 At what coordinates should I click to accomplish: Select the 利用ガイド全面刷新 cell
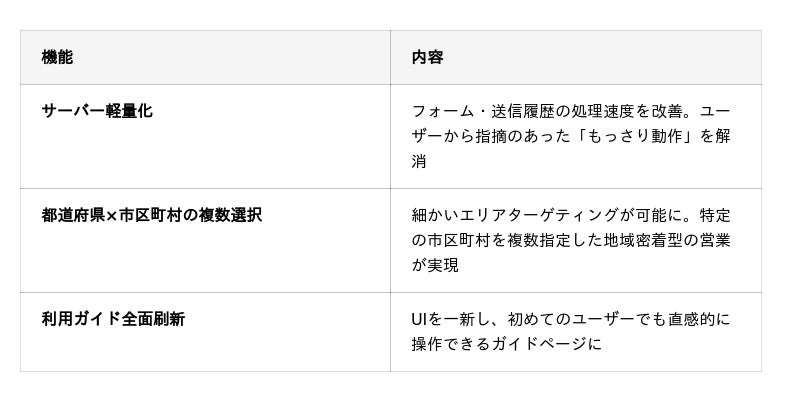(113, 319)
